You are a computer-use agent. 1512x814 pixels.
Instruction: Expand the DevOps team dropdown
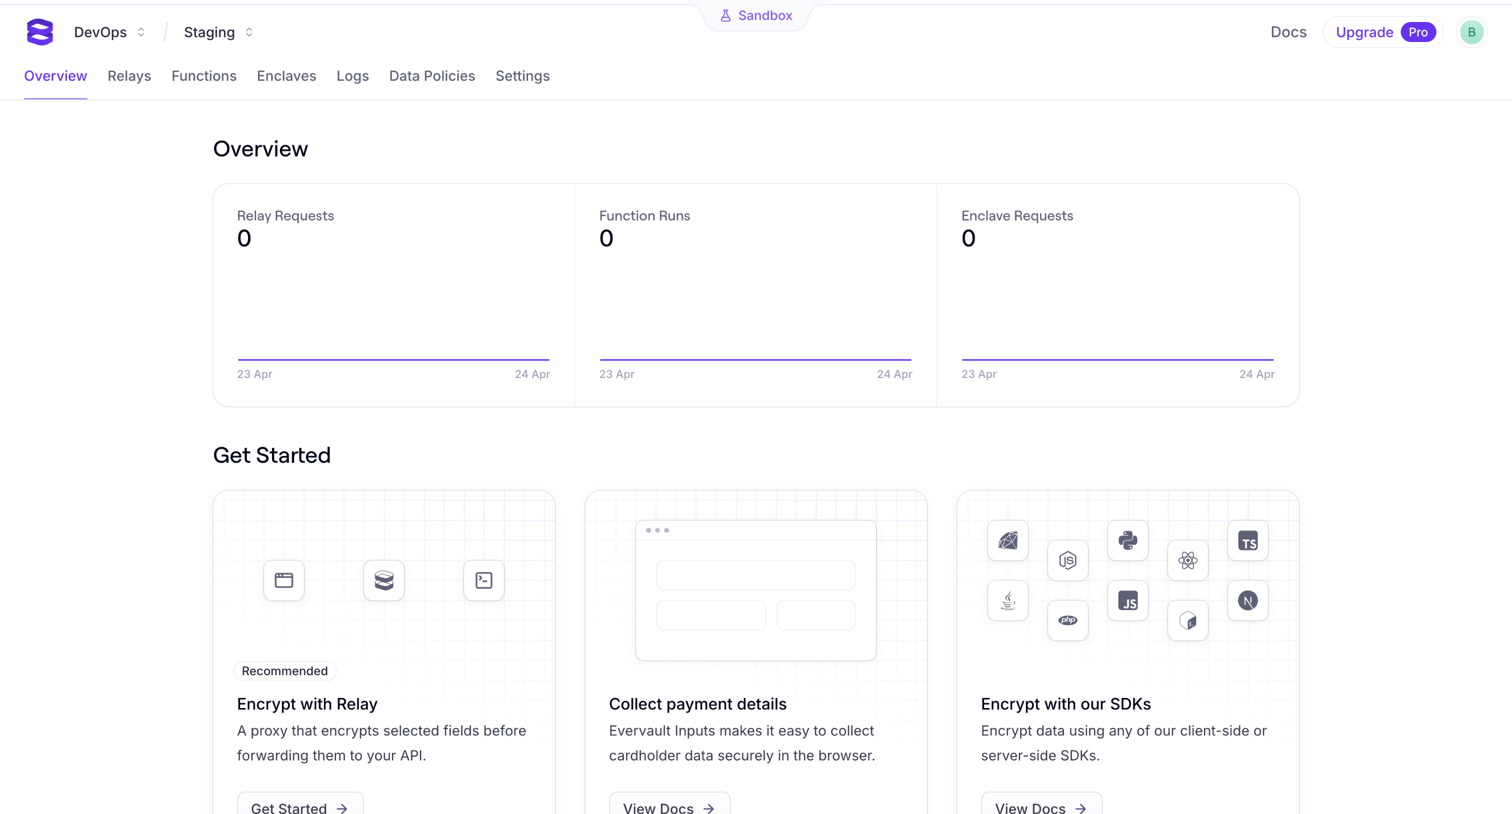coord(110,32)
